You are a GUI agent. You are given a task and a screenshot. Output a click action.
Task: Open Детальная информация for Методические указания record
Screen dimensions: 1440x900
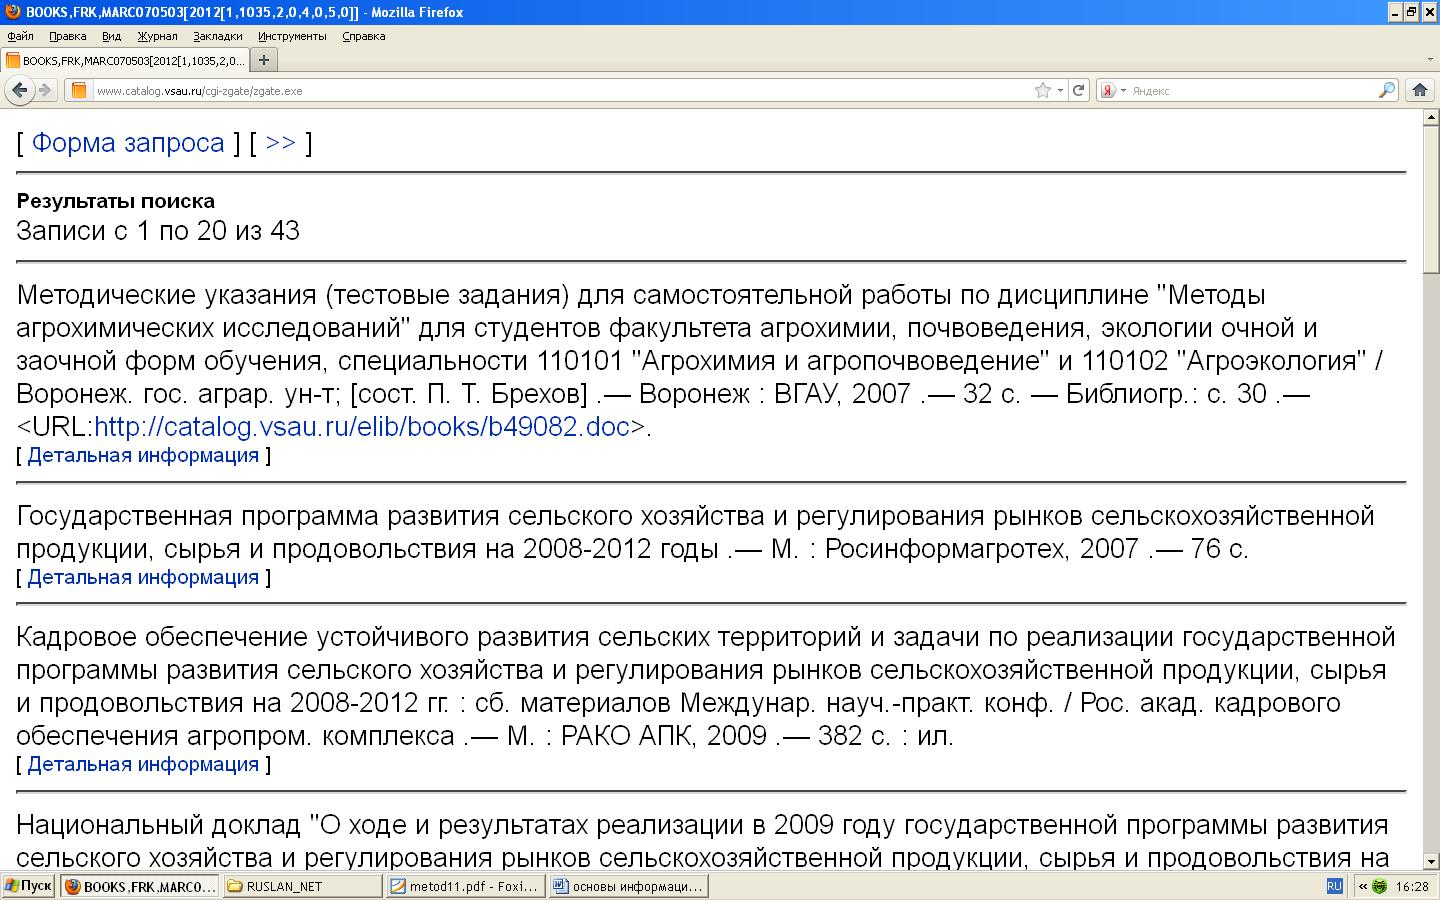pos(143,456)
